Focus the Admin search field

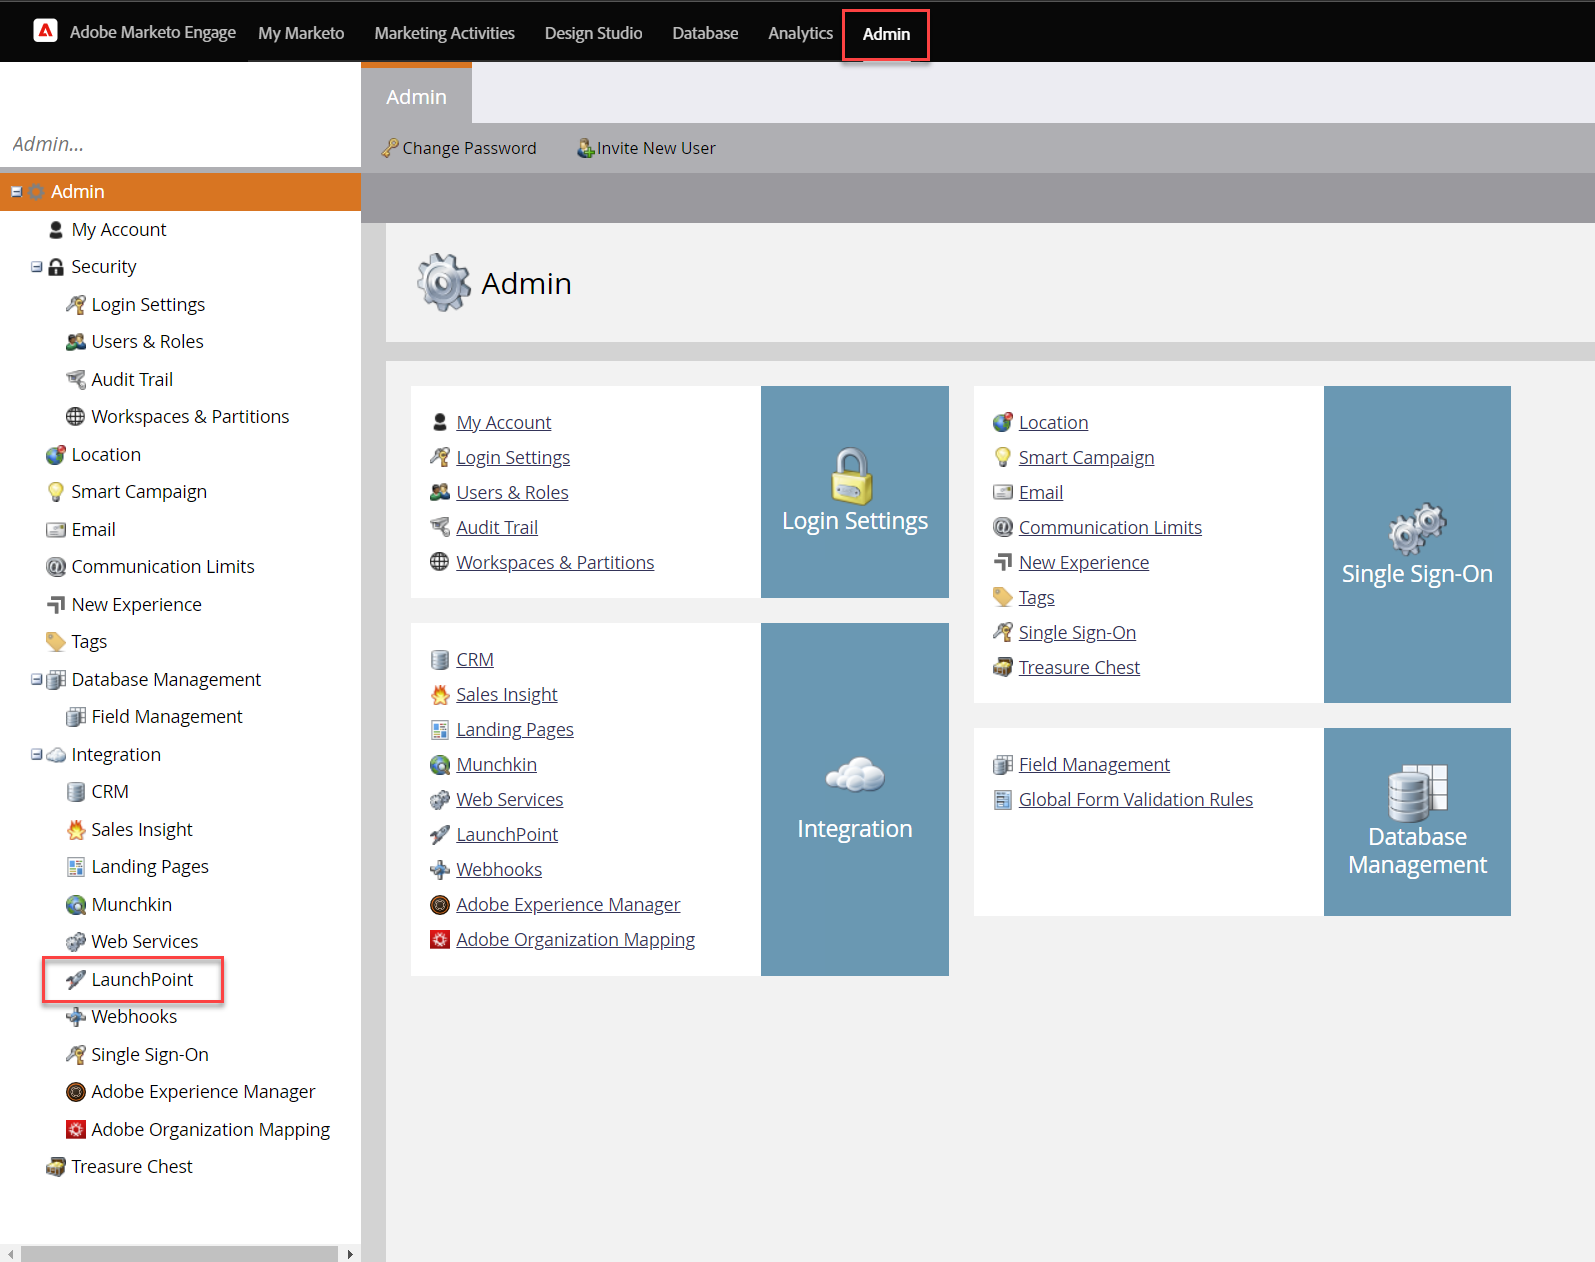pyautogui.click(x=180, y=144)
